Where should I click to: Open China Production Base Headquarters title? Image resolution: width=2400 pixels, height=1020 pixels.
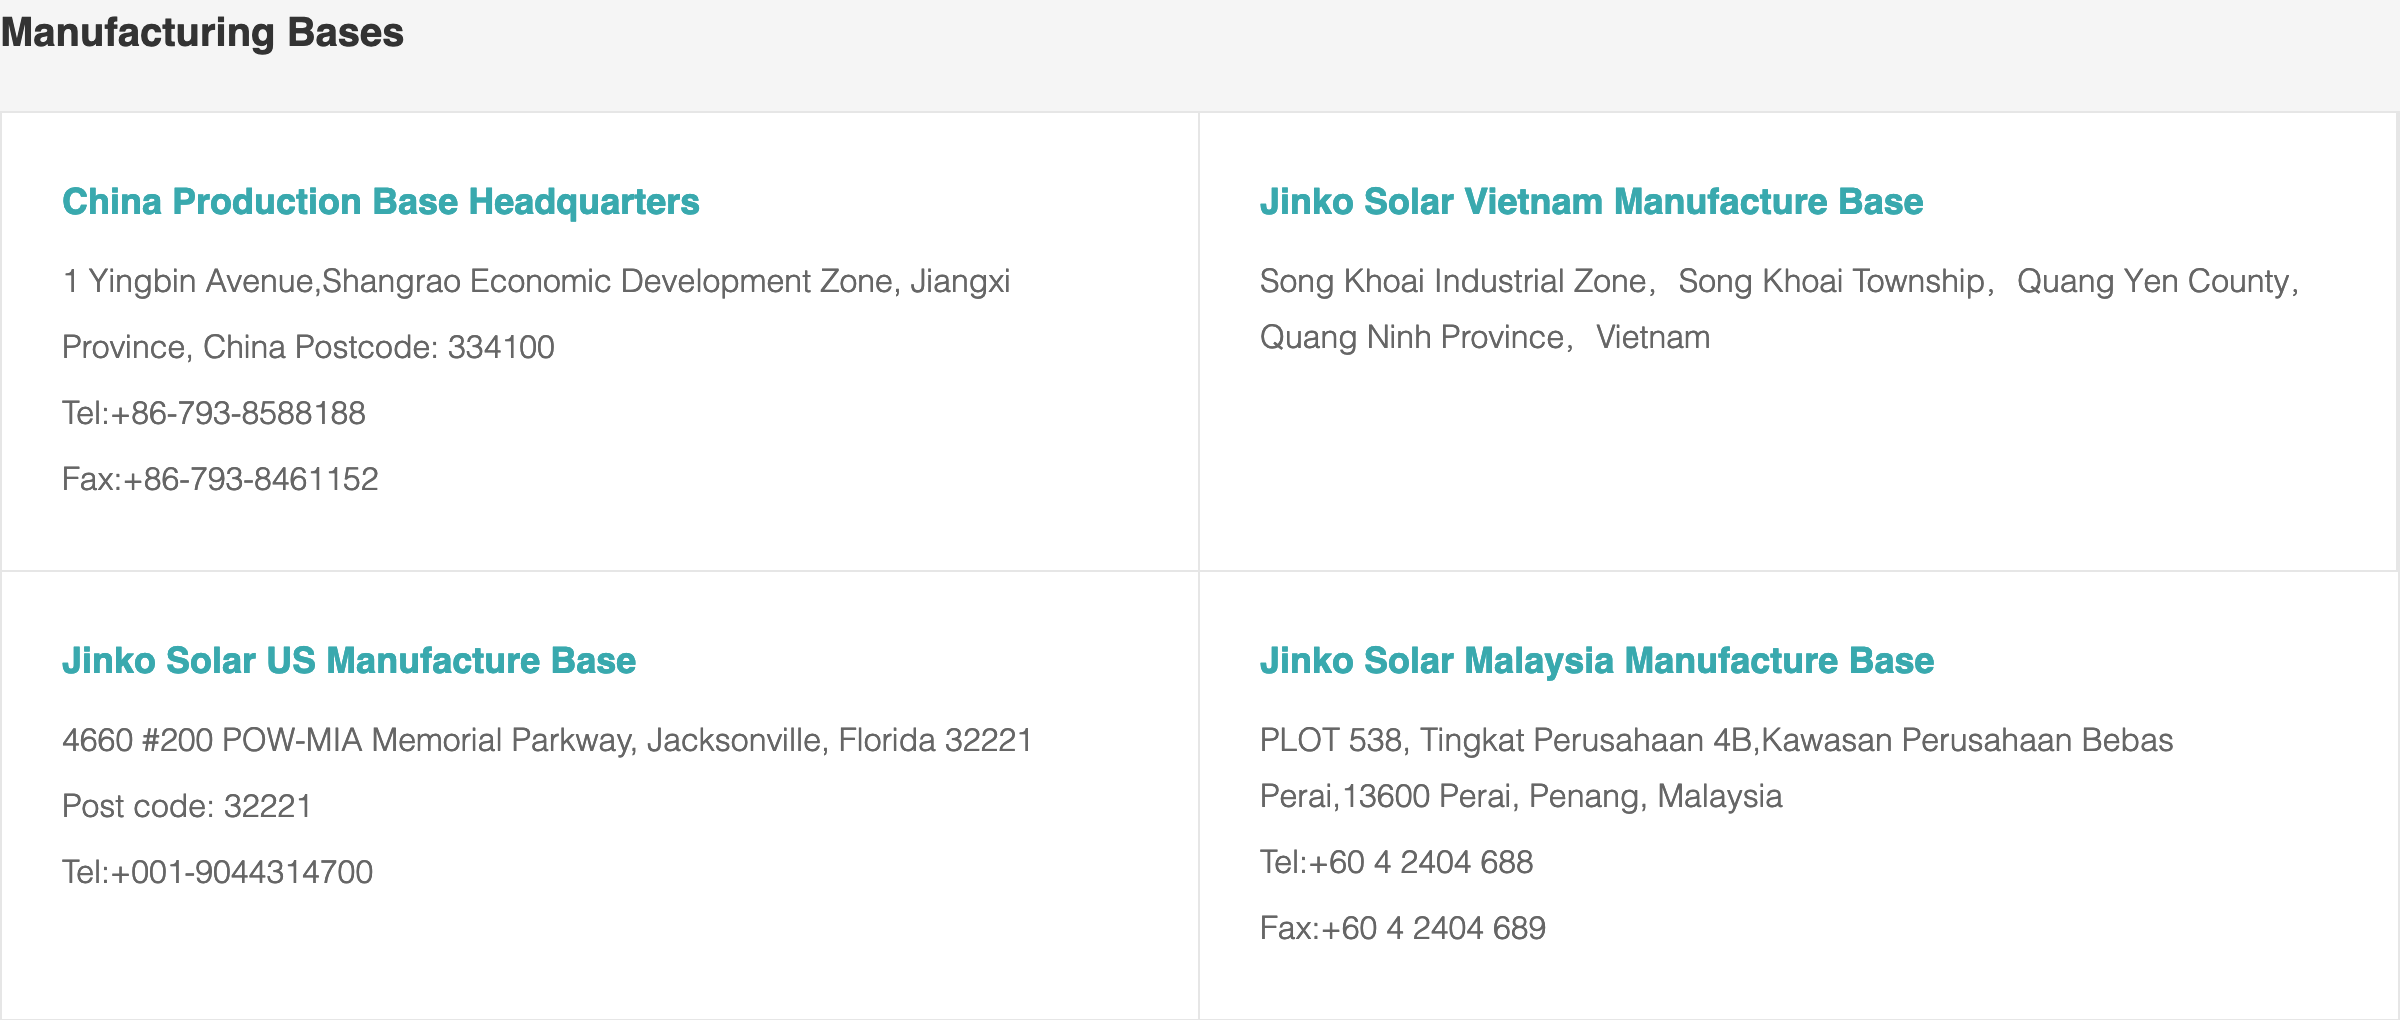(x=380, y=202)
